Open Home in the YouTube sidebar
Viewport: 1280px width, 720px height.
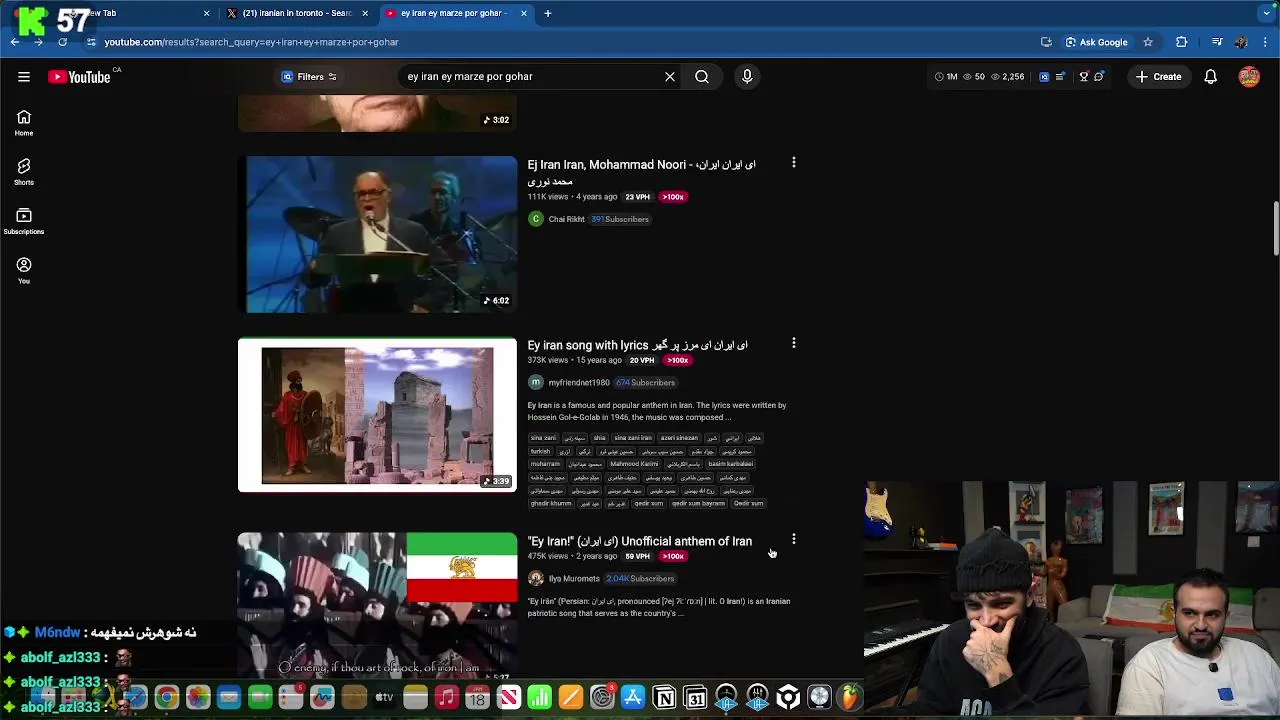click(24, 123)
